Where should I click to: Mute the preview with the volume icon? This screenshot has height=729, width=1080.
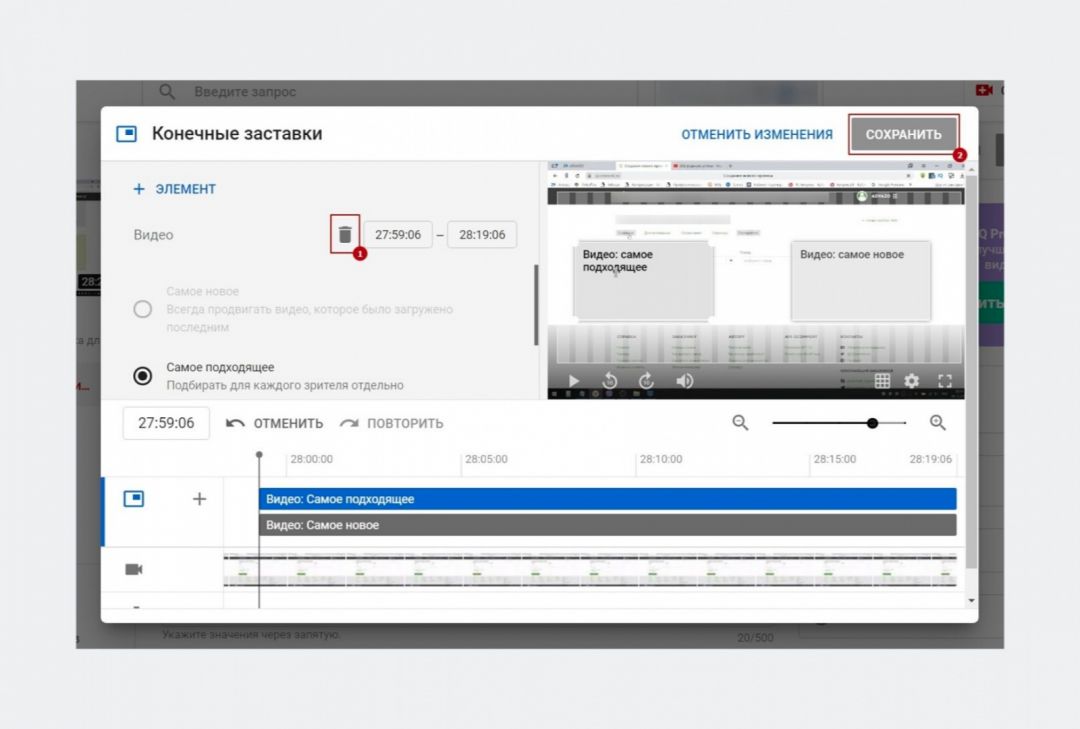[x=685, y=381]
